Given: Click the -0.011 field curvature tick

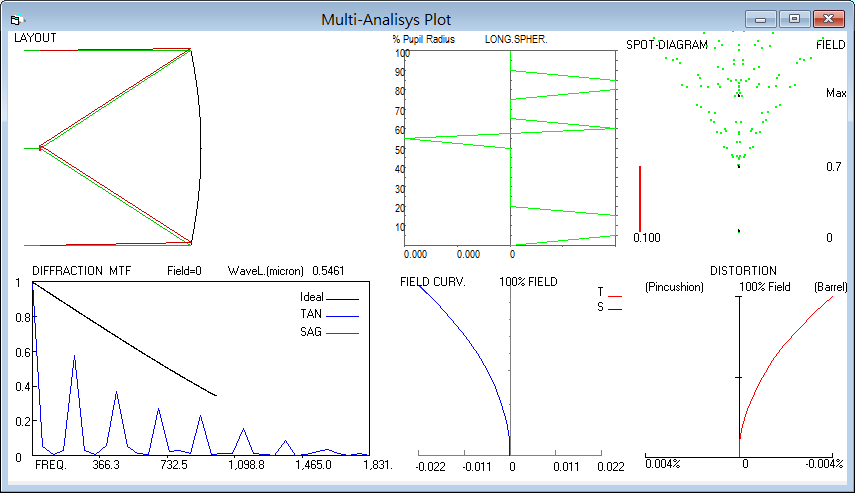Looking at the screenshot, I should [477, 467].
